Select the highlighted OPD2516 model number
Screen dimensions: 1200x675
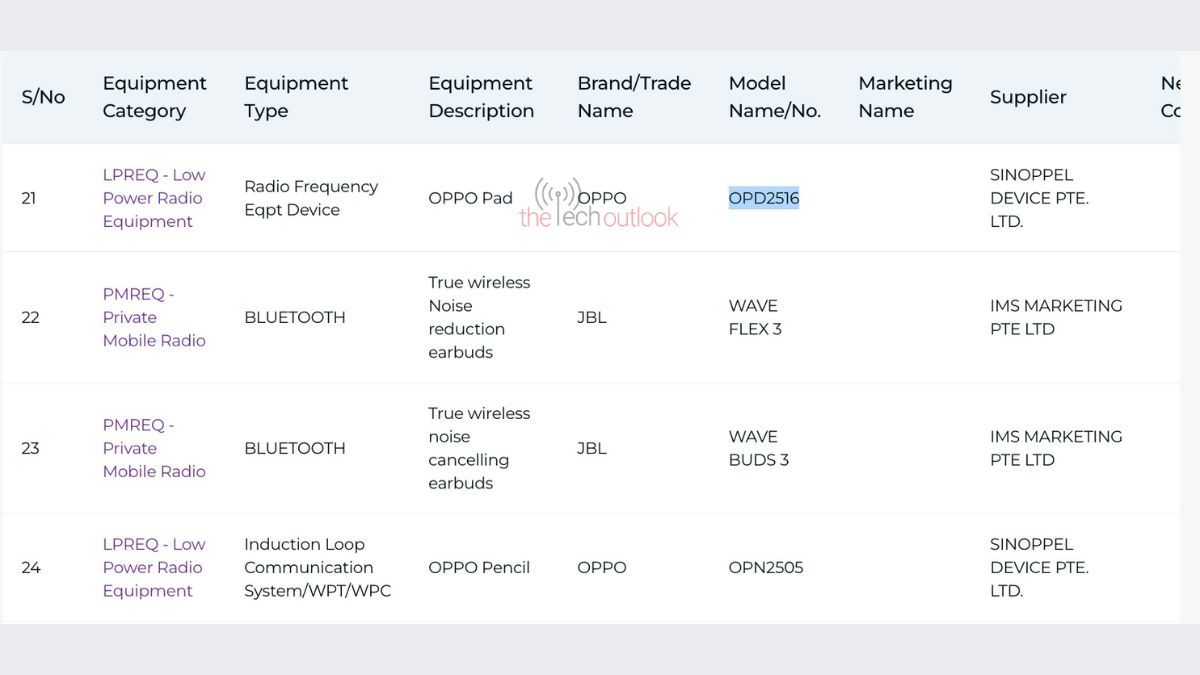[x=764, y=198]
